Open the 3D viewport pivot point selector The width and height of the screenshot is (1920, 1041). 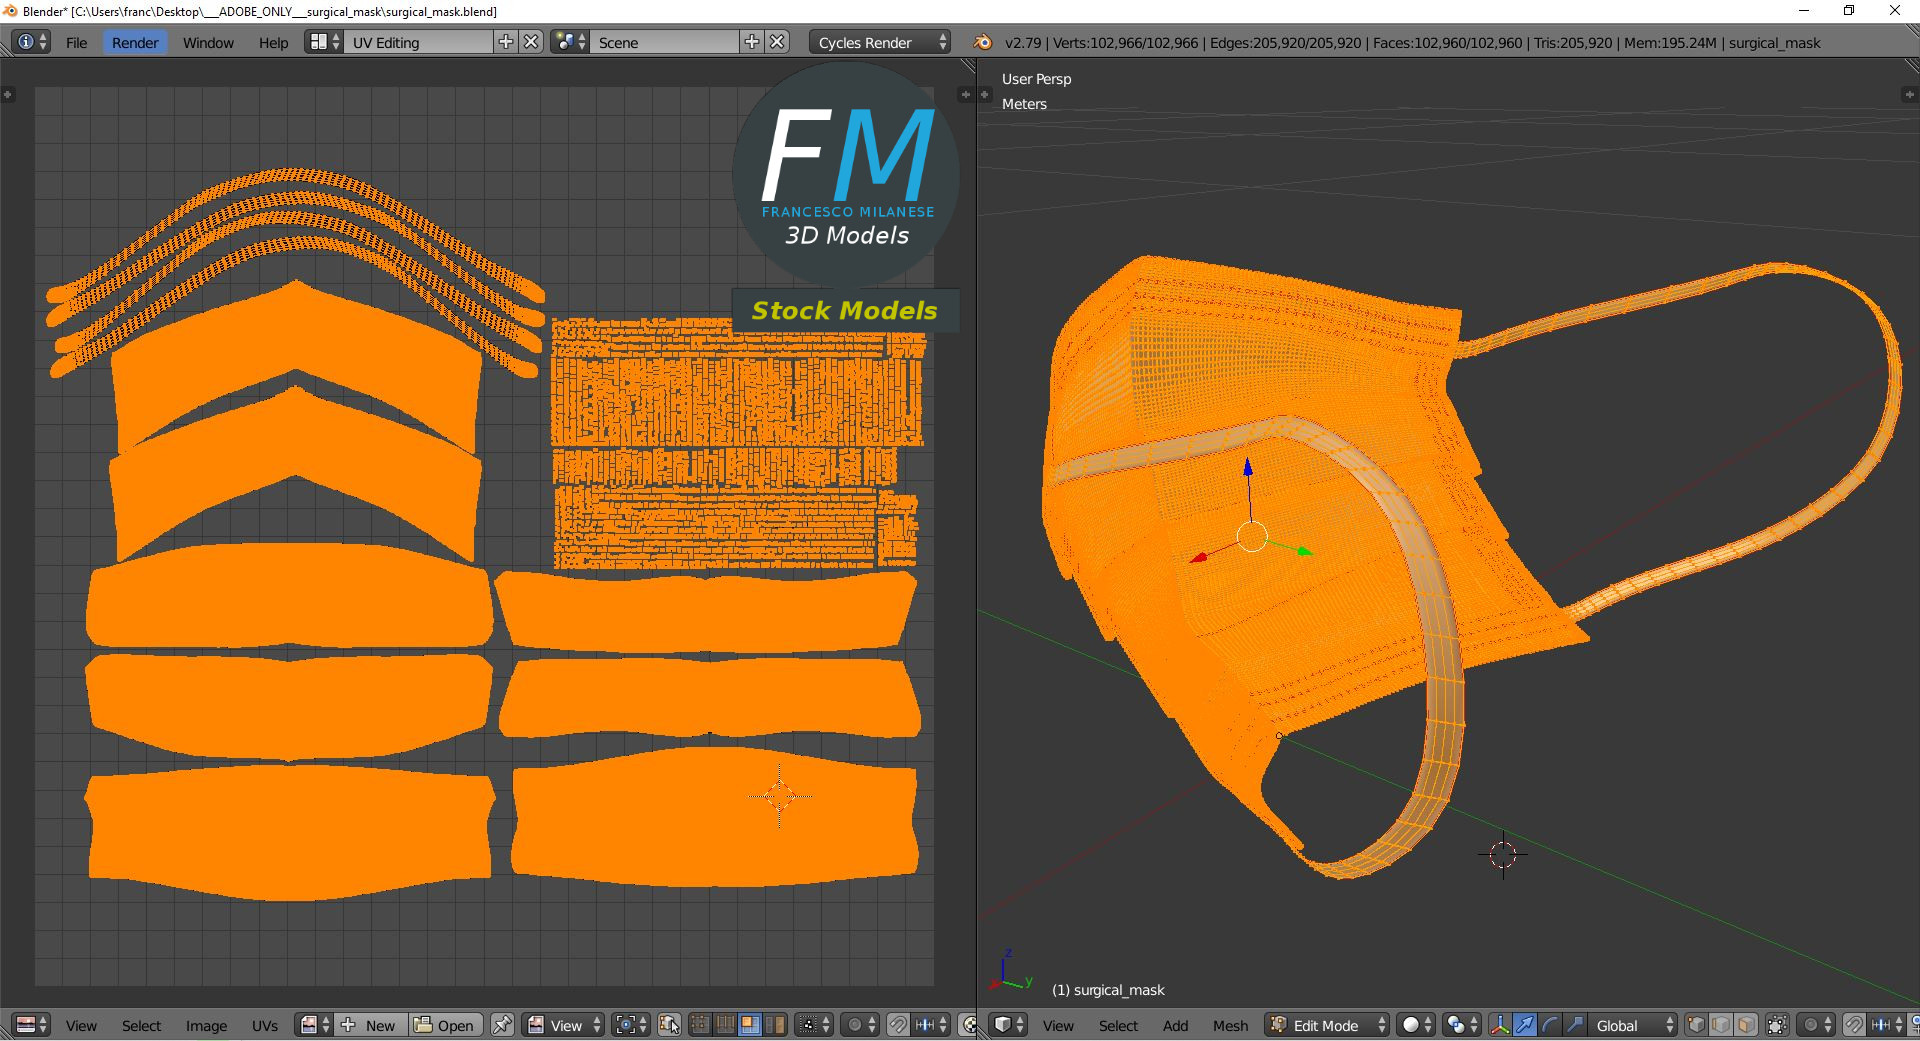coord(1462,1025)
